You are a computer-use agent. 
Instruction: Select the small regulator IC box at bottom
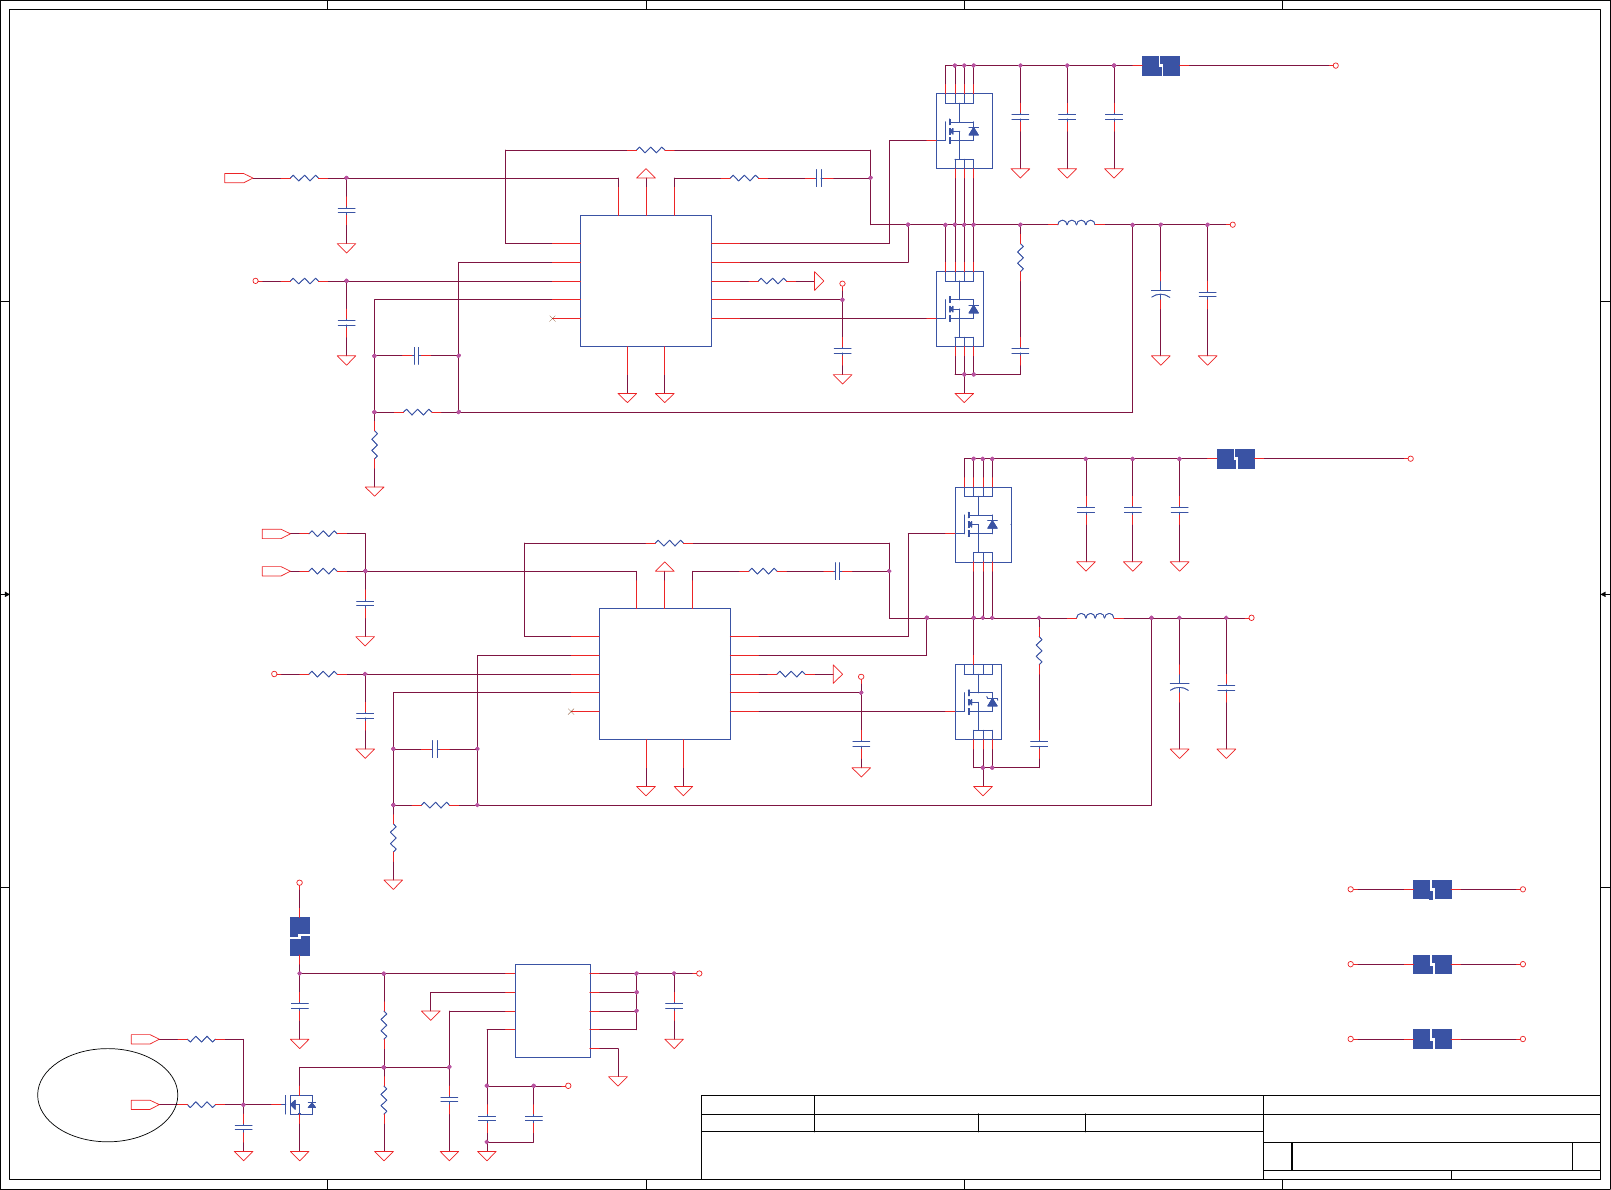(x=553, y=1011)
